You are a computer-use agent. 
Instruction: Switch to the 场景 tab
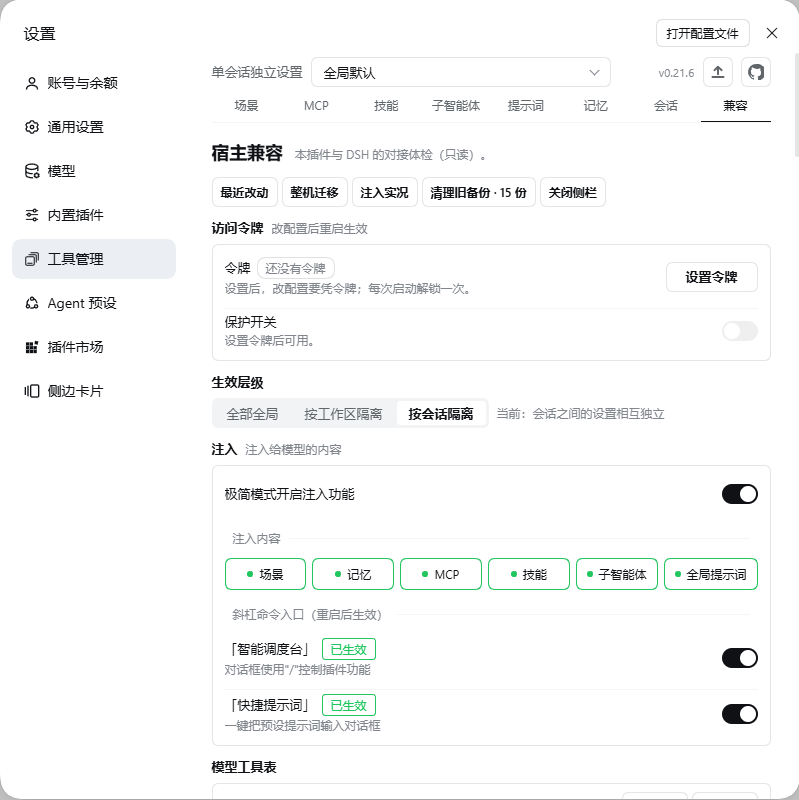246,106
